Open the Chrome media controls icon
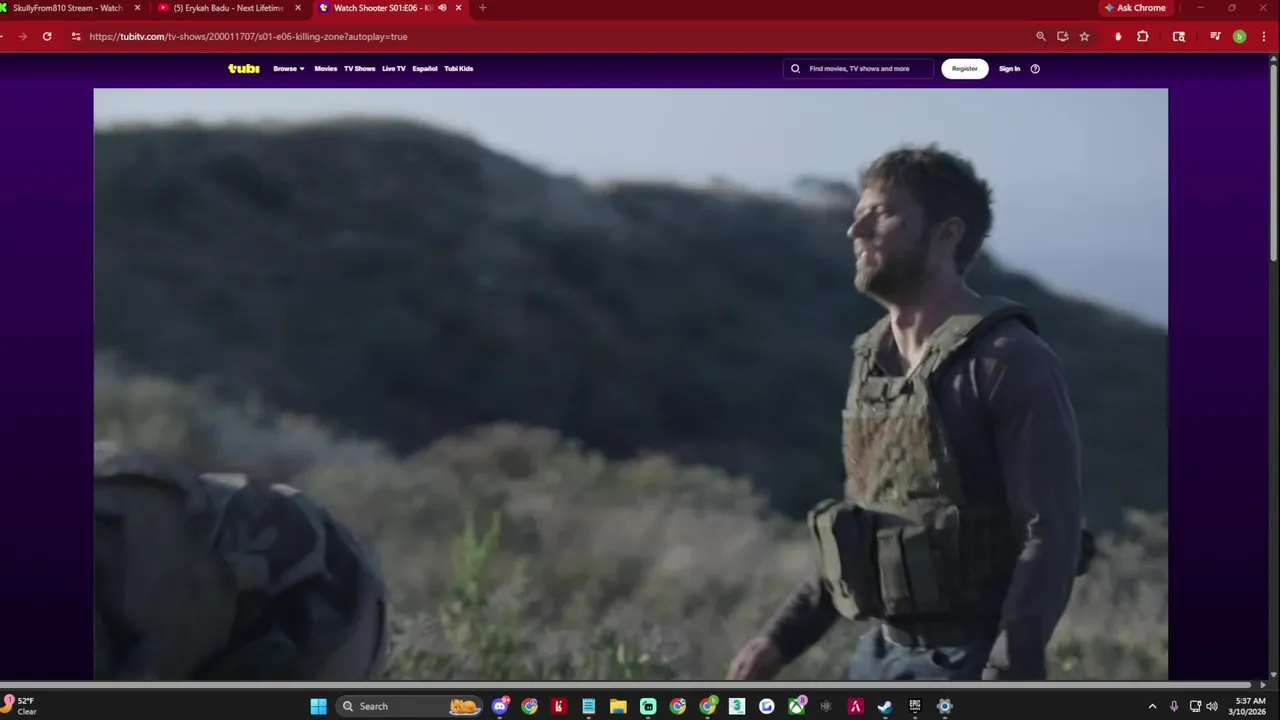 [1215, 36]
